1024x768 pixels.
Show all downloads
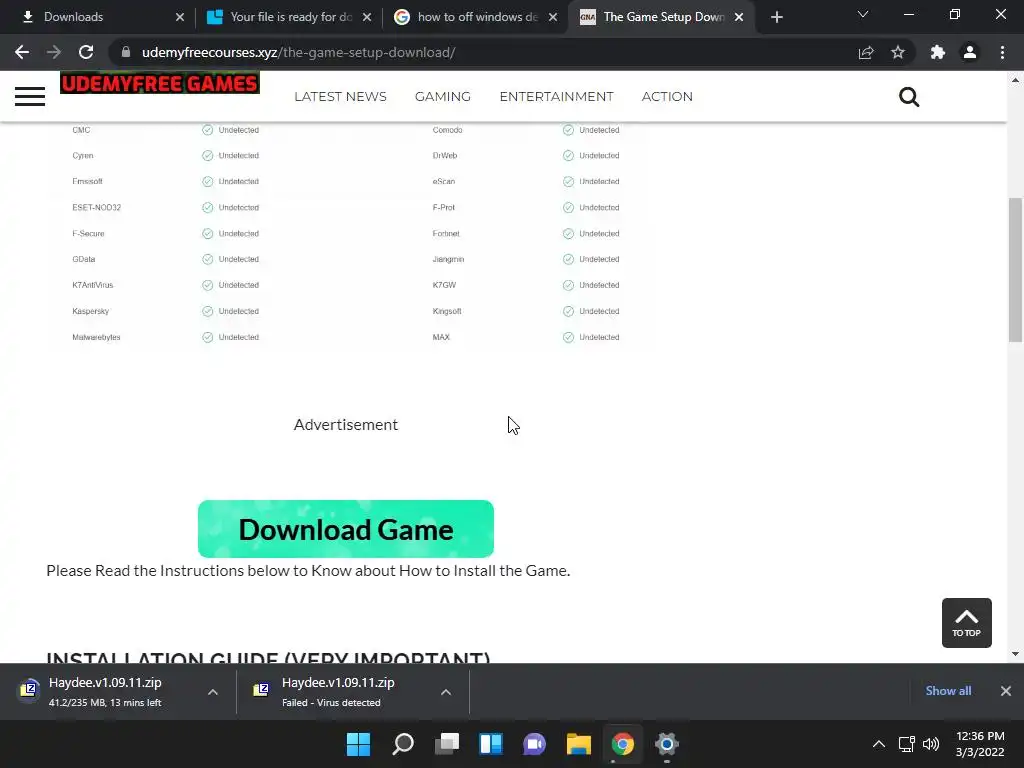click(948, 691)
